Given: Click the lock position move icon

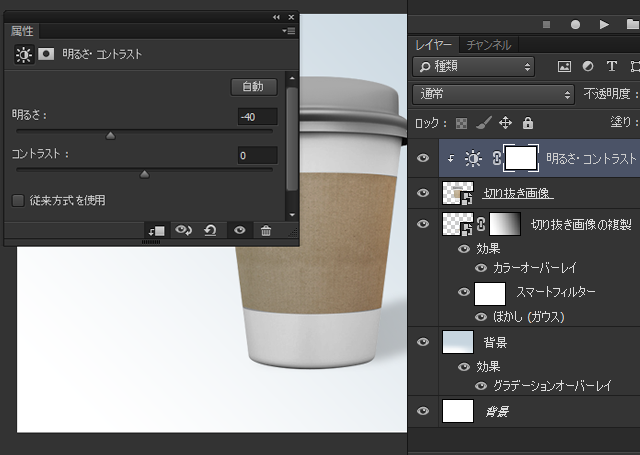Looking at the screenshot, I should (505, 123).
